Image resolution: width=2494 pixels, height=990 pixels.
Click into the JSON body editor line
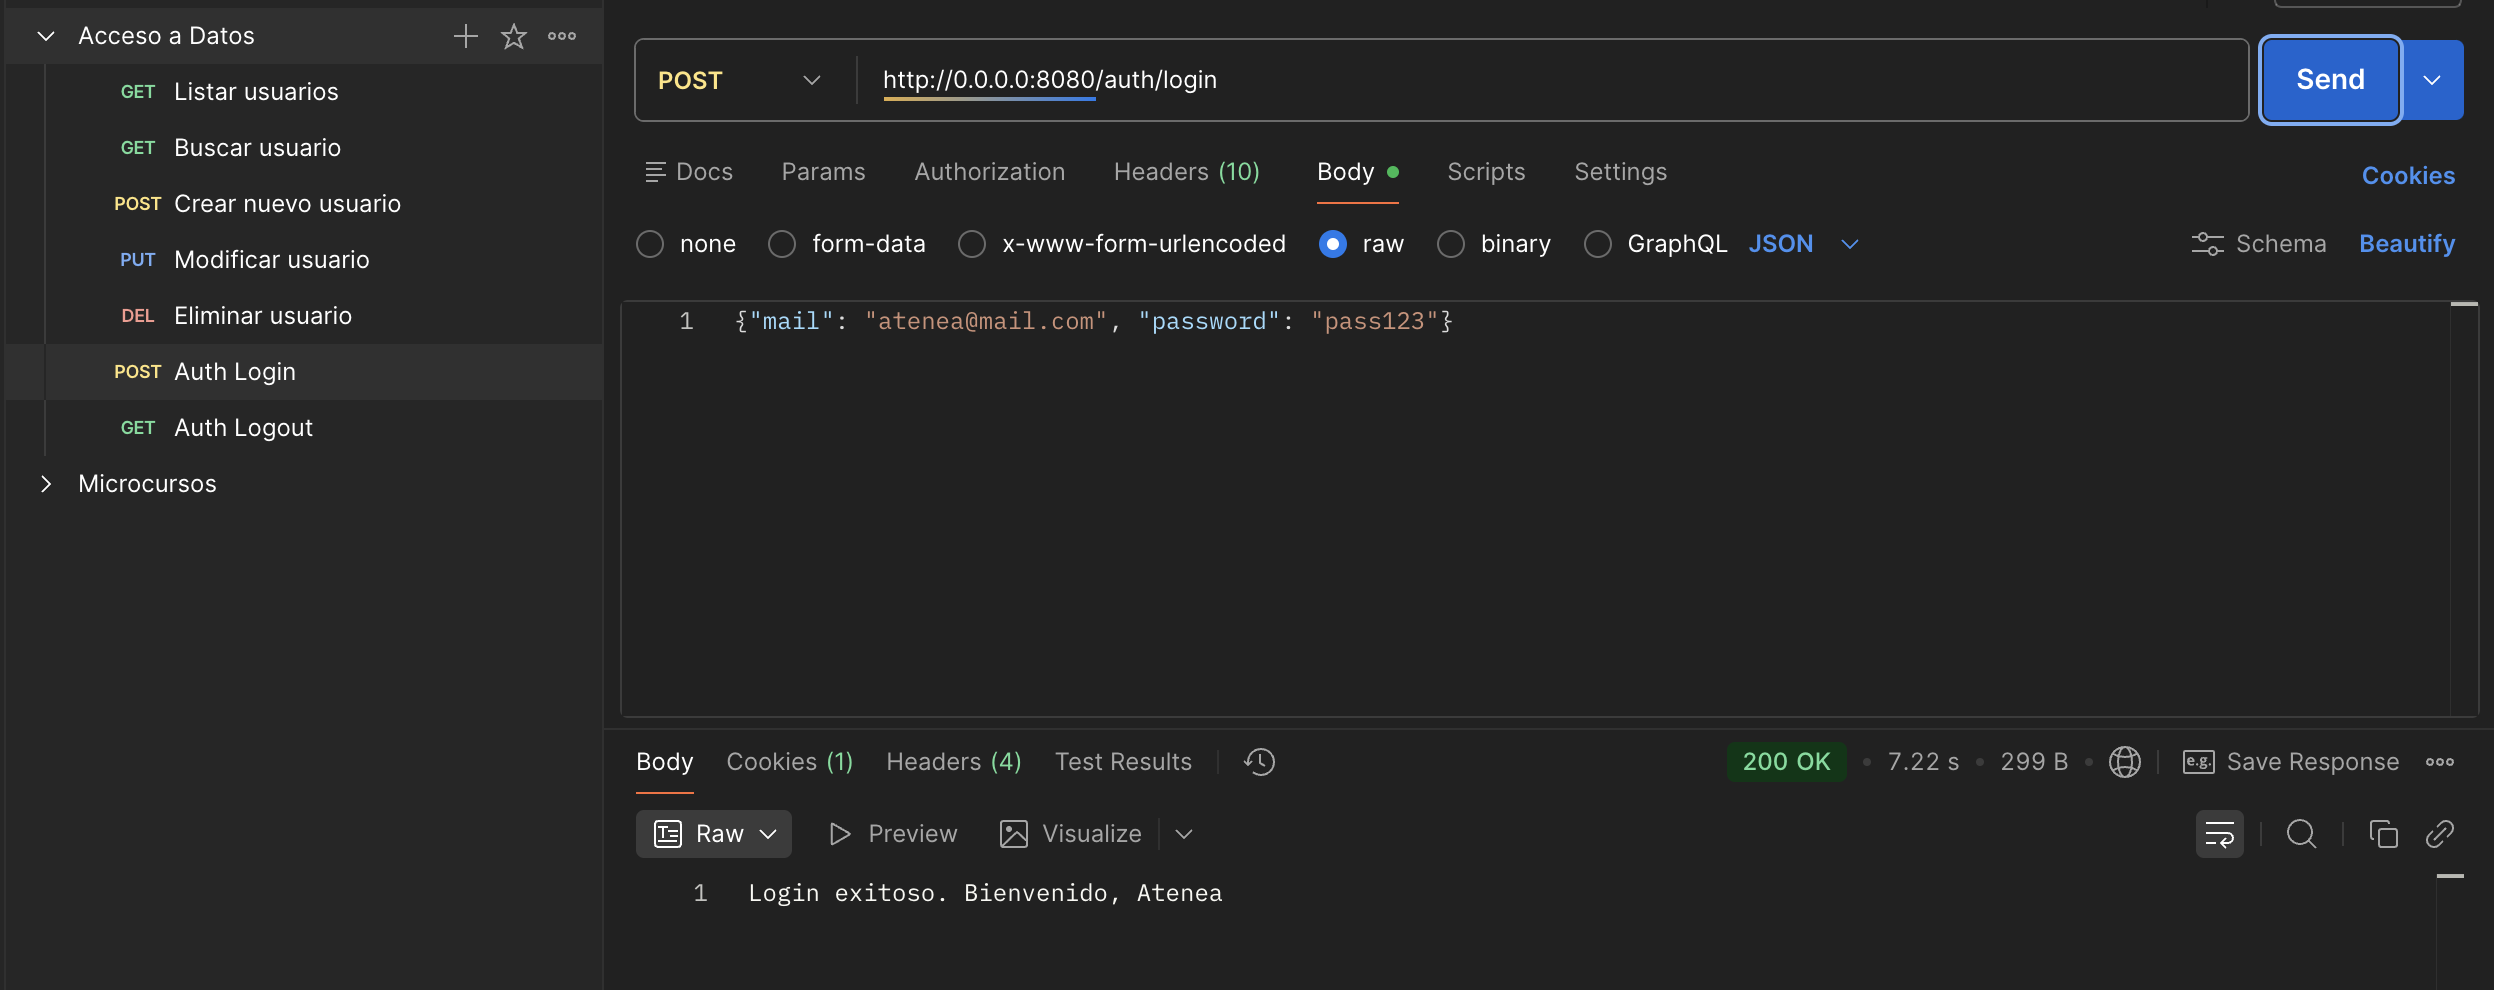1093,322
